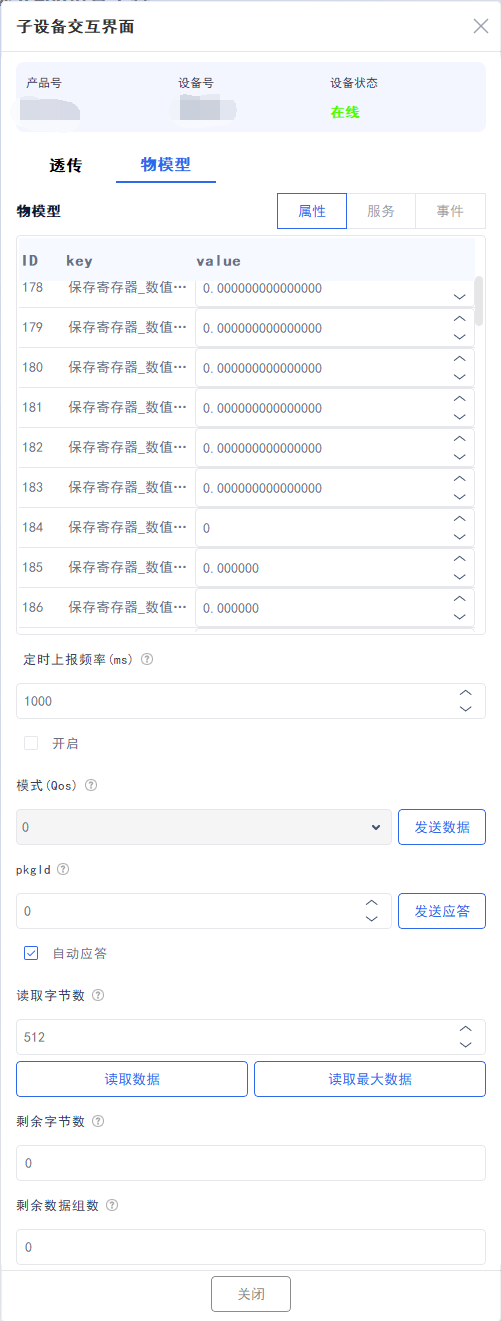Enable the 开启 checkbox
Viewport: 501px width, 1321px height.
point(31,743)
